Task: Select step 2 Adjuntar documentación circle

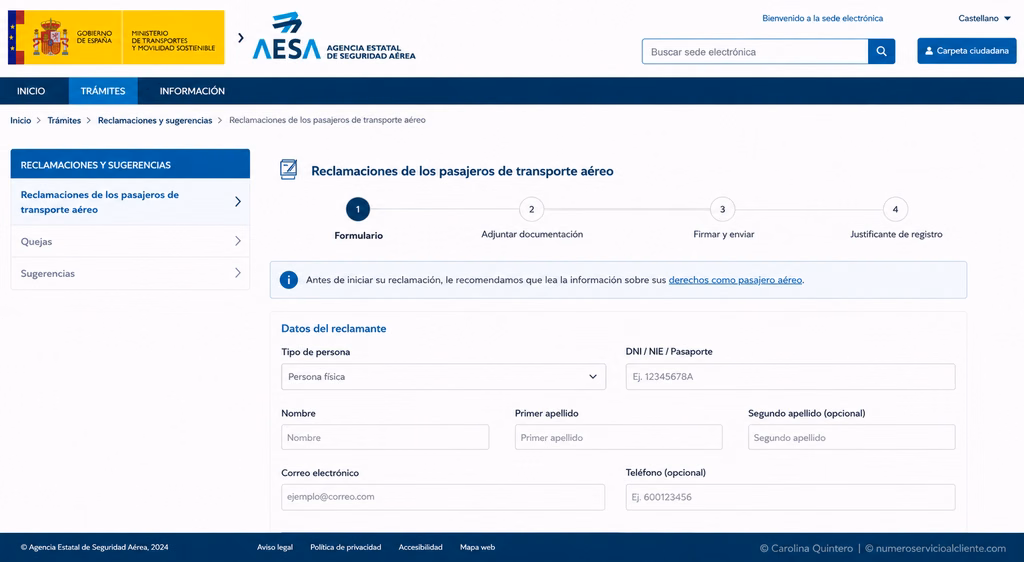Action: point(532,210)
